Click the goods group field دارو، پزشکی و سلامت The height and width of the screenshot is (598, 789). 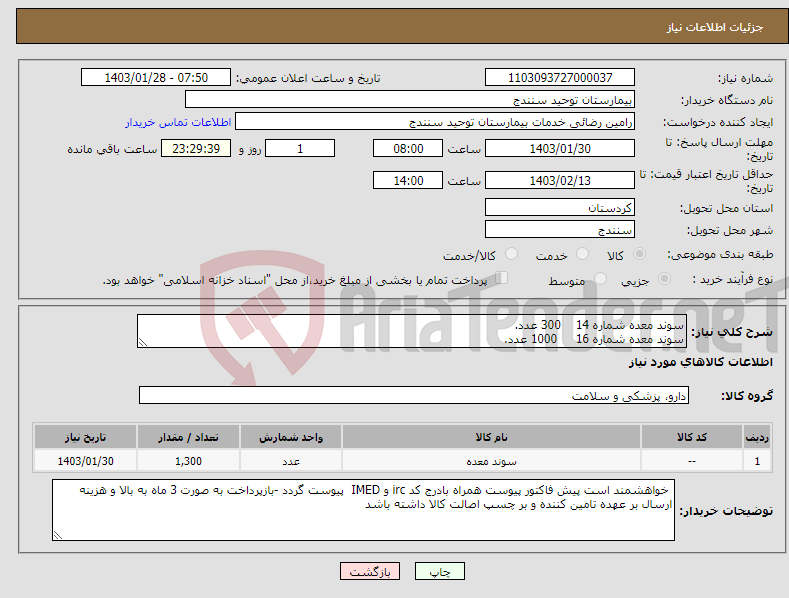pyautogui.click(x=414, y=396)
